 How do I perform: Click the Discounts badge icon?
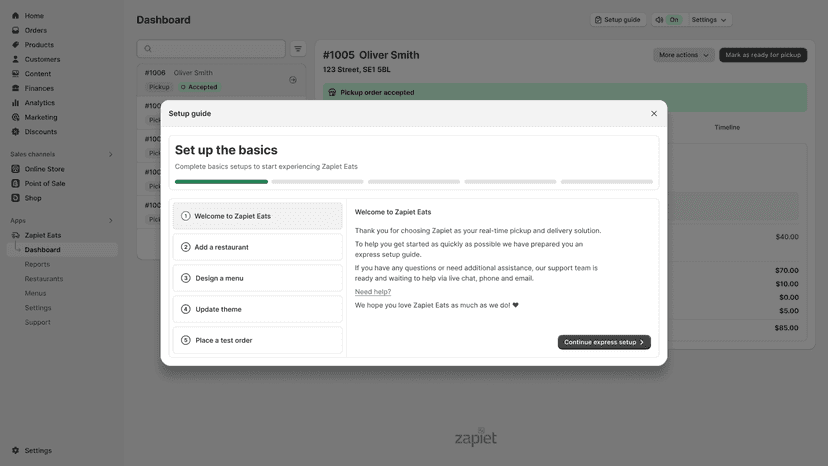click(15, 132)
